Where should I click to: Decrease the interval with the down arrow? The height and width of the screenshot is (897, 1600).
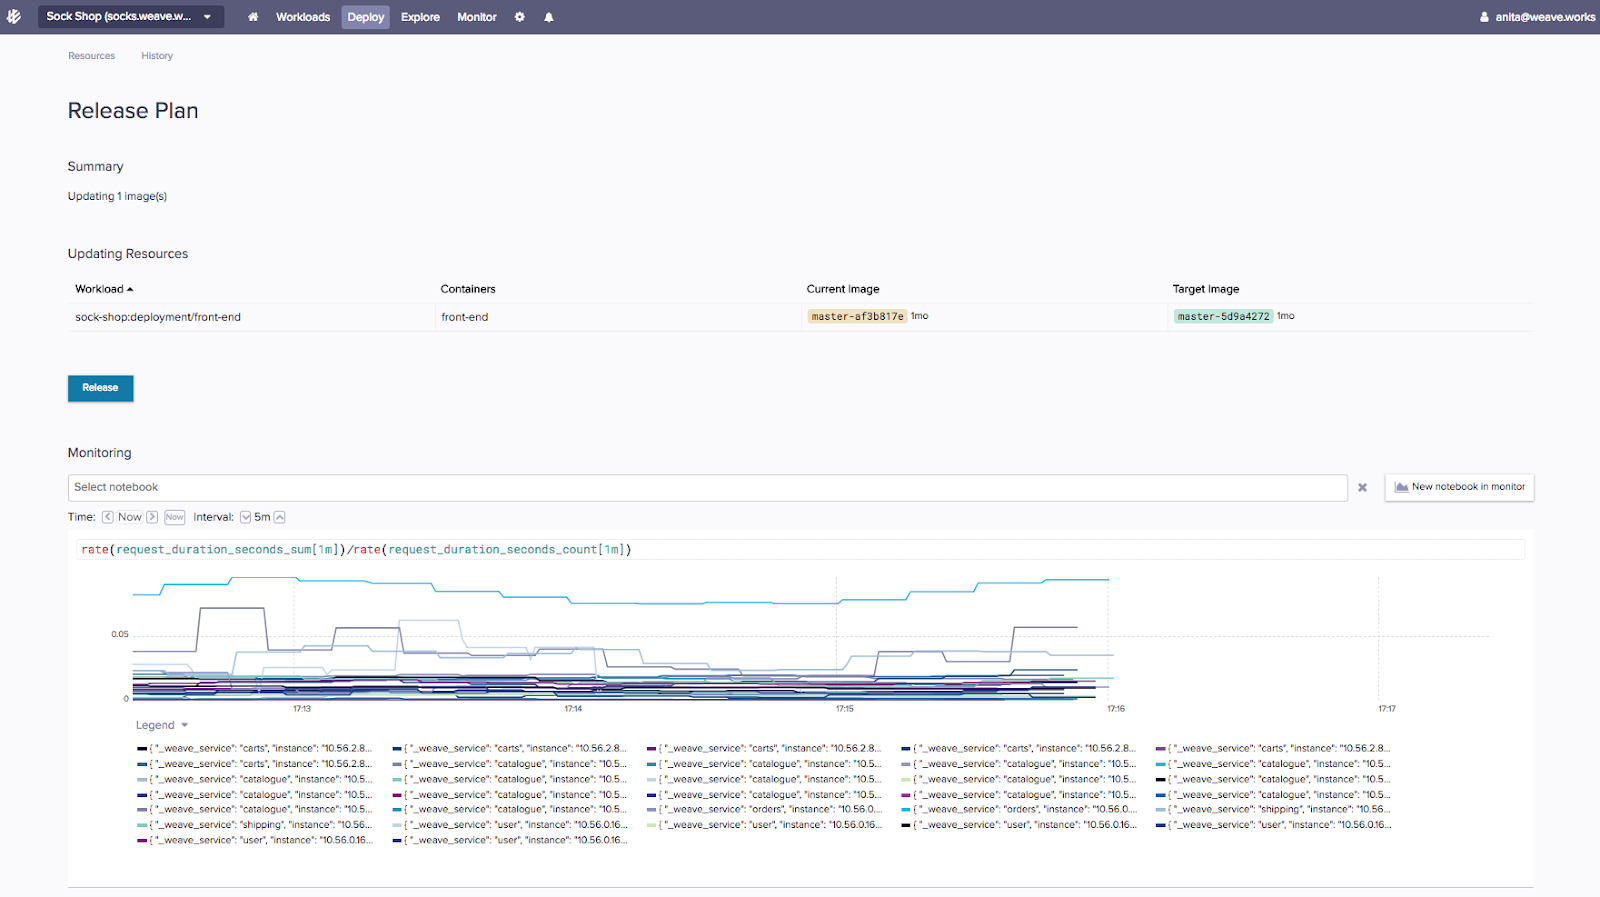click(x=245, y=517)
